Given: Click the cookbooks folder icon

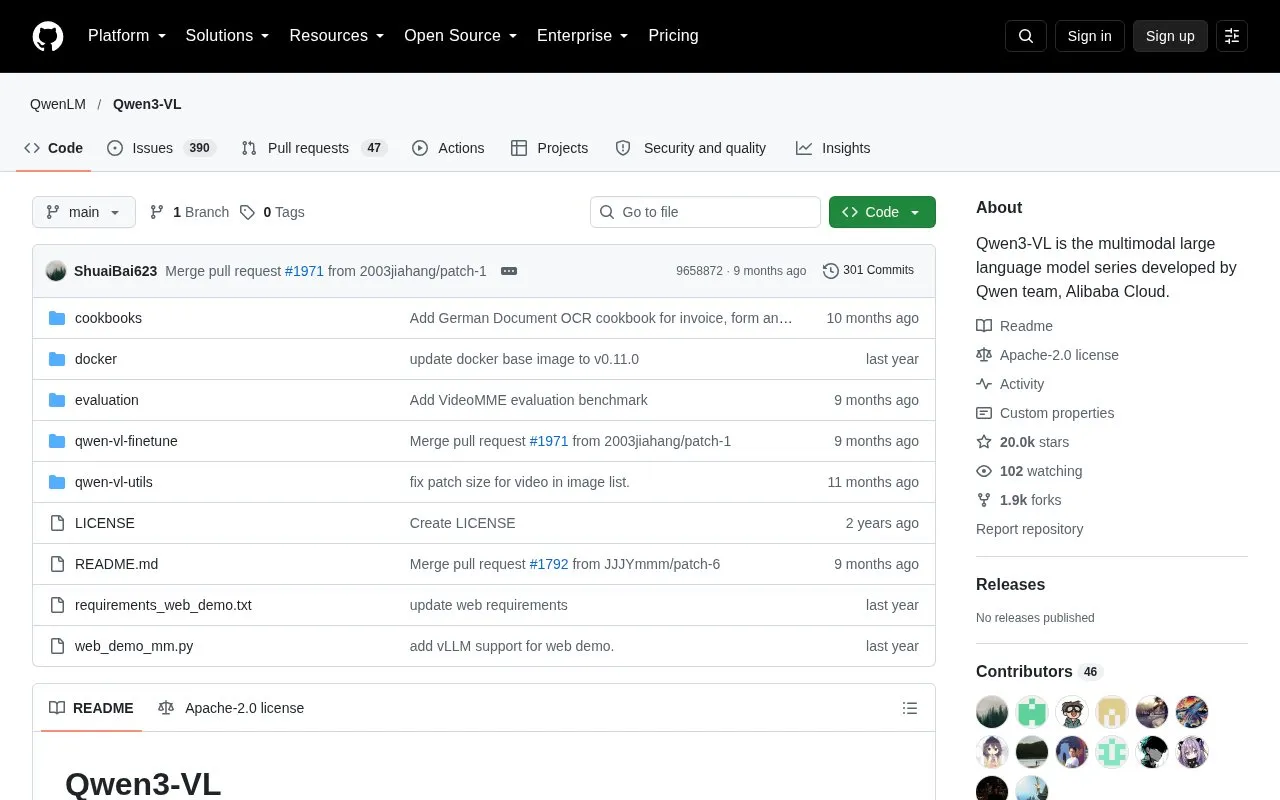Looking at the screenshot, I should (x=57, y=318).
